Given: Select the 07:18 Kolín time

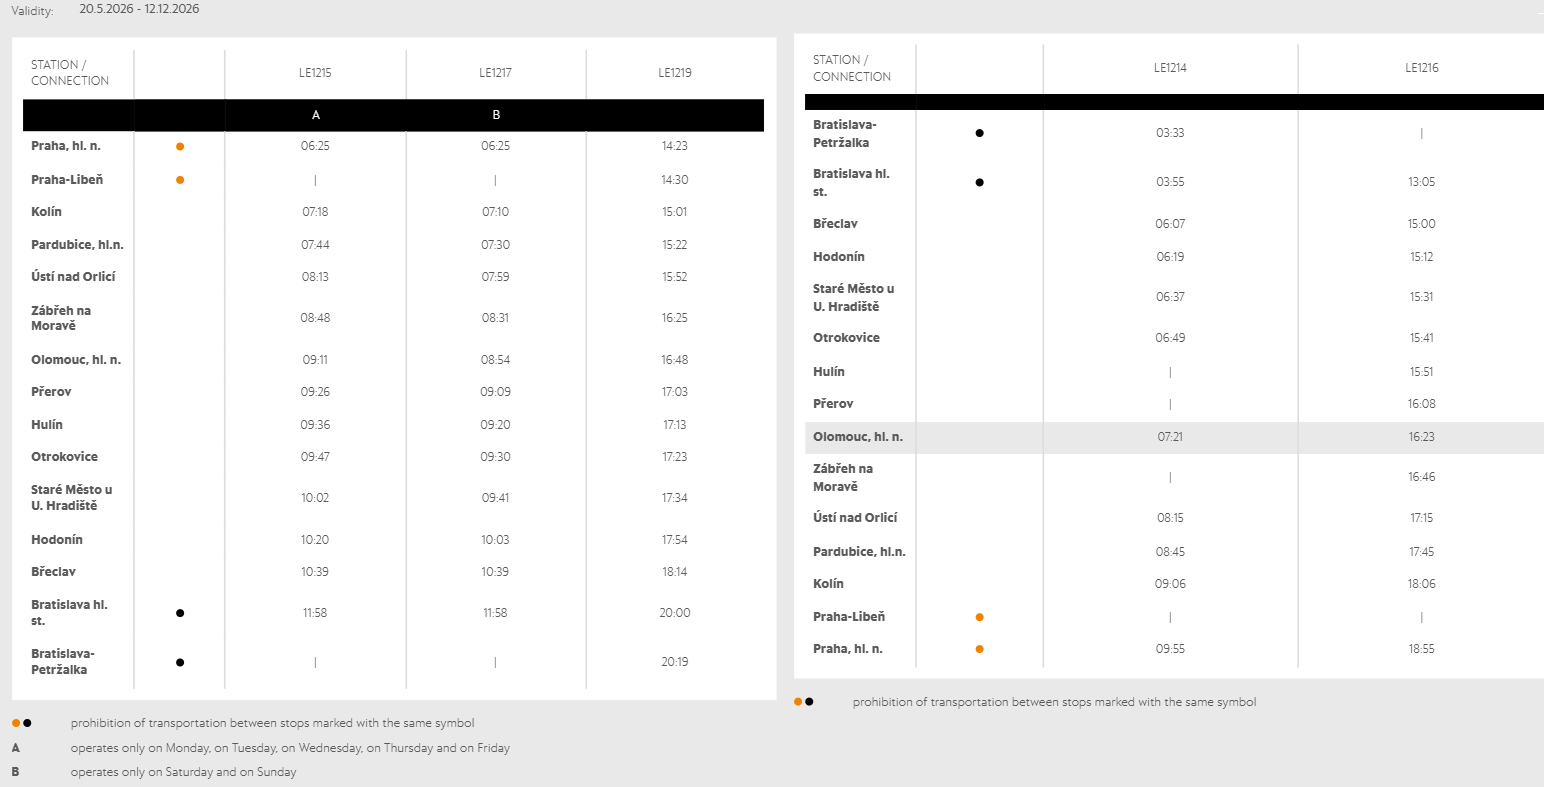Looking at the screenshot, I should (315, 212).
